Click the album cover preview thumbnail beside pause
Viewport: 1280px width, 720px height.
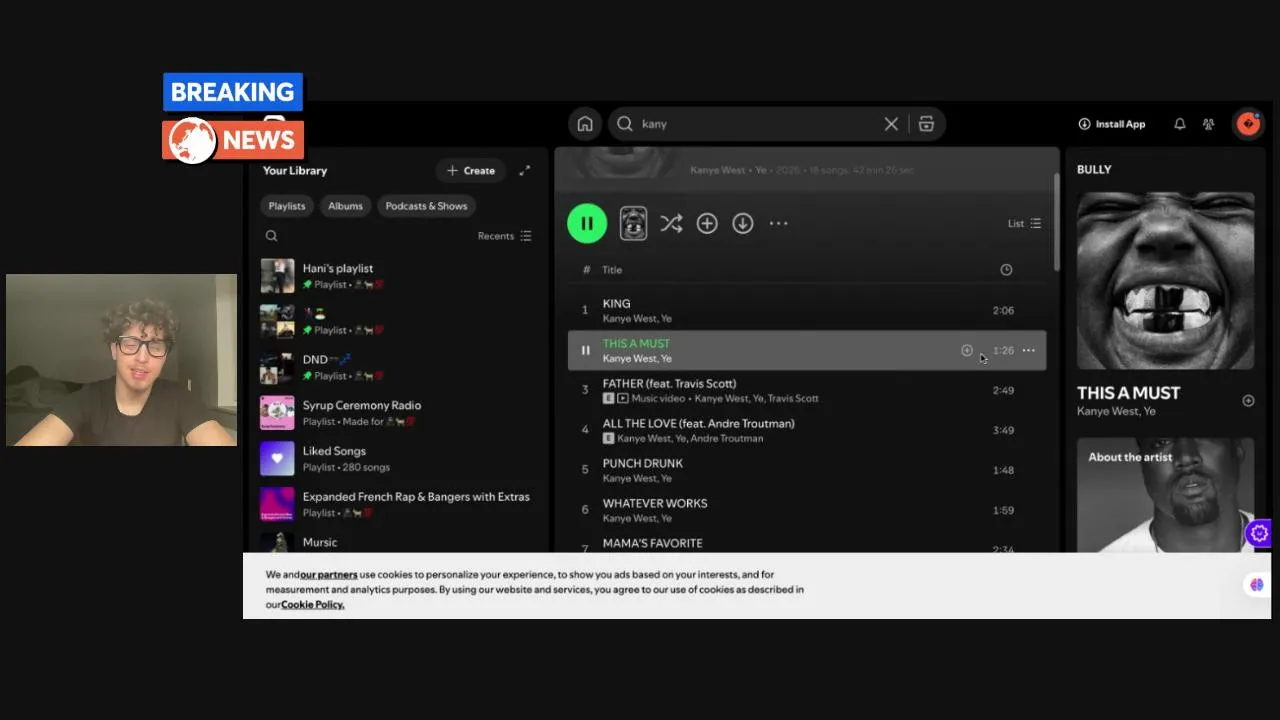[633, 224]
